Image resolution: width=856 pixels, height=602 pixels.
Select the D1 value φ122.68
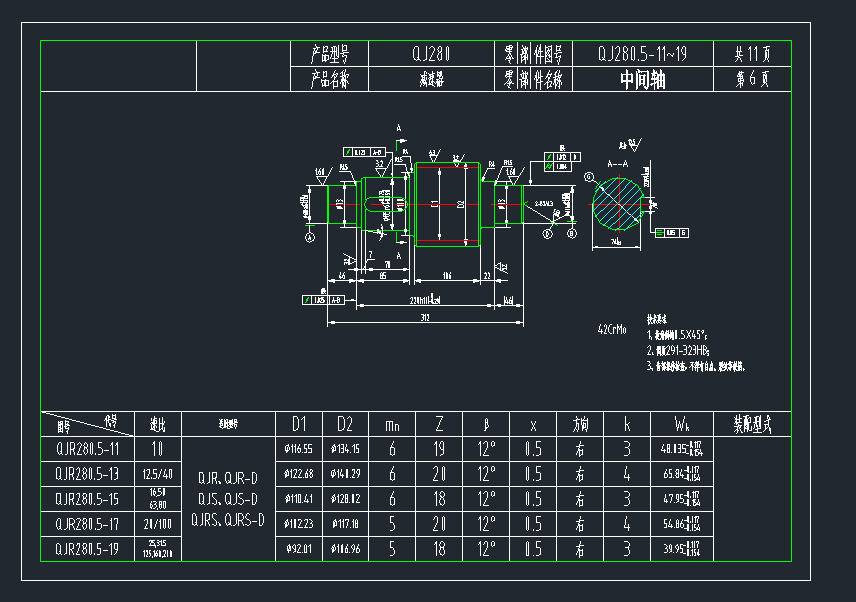[x=299, y=474]
